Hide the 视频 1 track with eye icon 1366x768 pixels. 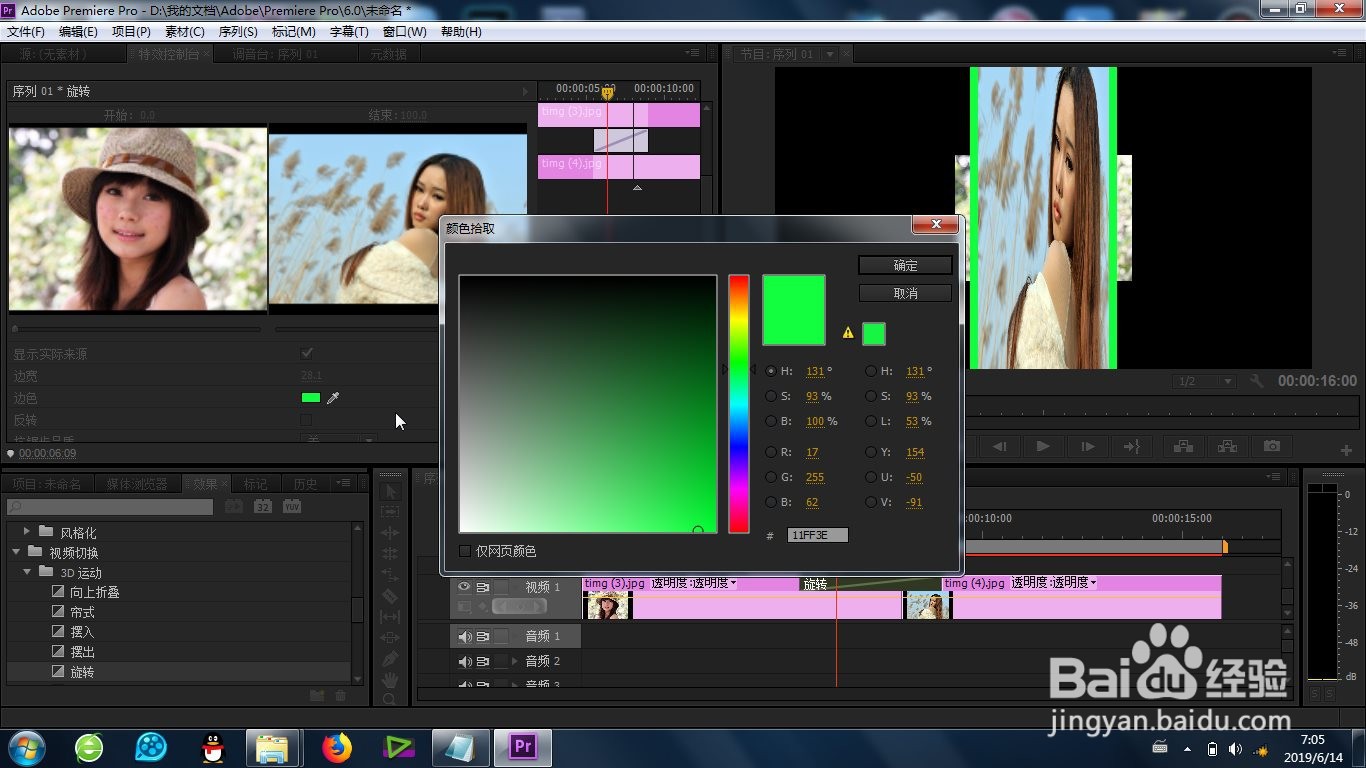(x=464, y=587)
